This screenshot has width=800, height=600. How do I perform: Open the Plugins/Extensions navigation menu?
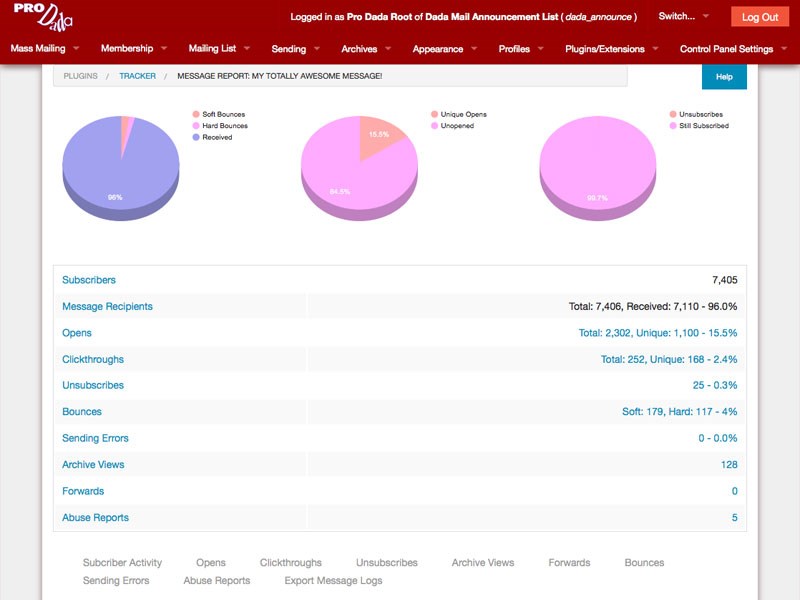pos(612,49)
